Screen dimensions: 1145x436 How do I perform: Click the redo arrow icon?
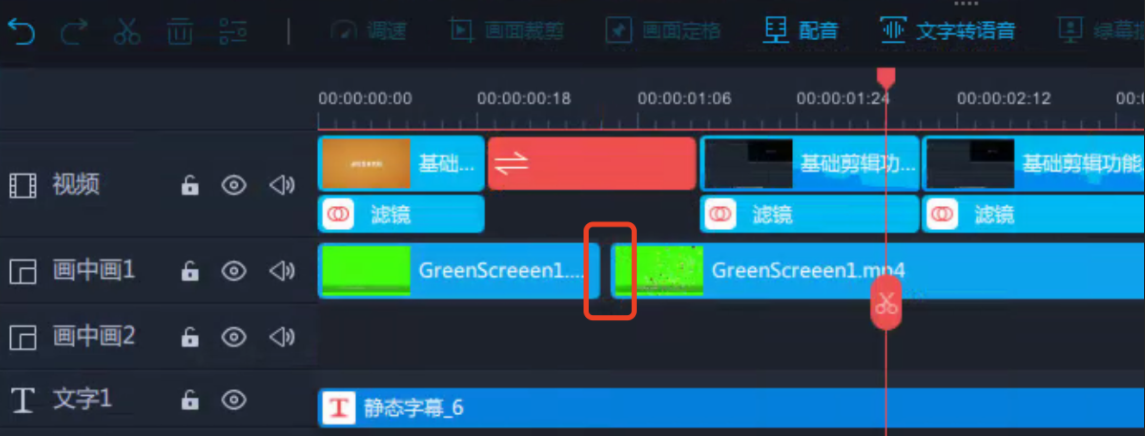74,31
